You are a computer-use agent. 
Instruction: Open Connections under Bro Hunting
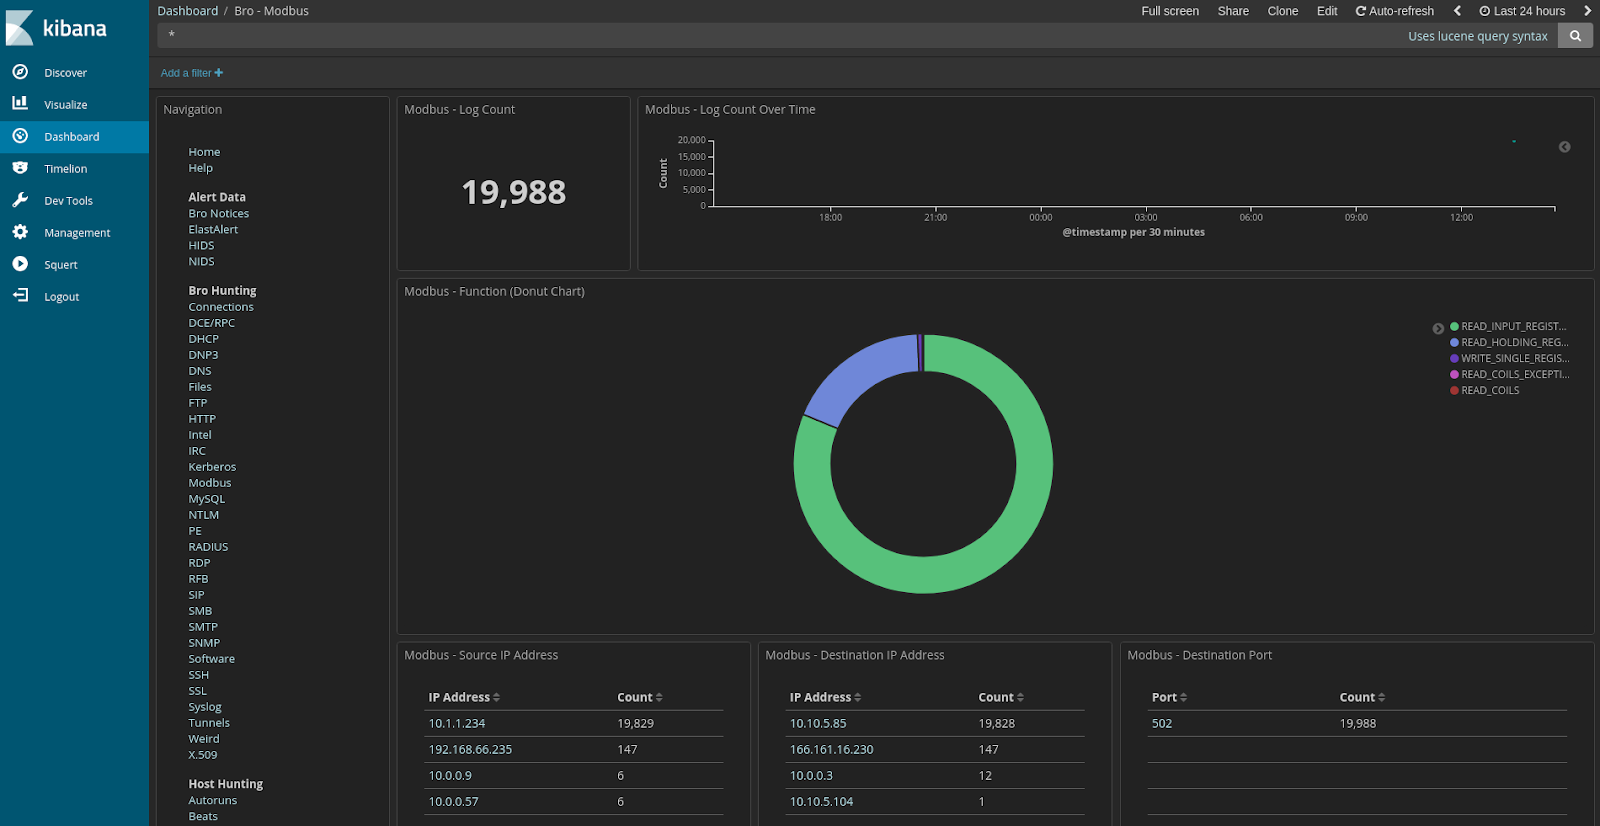(x=221, y=307)
